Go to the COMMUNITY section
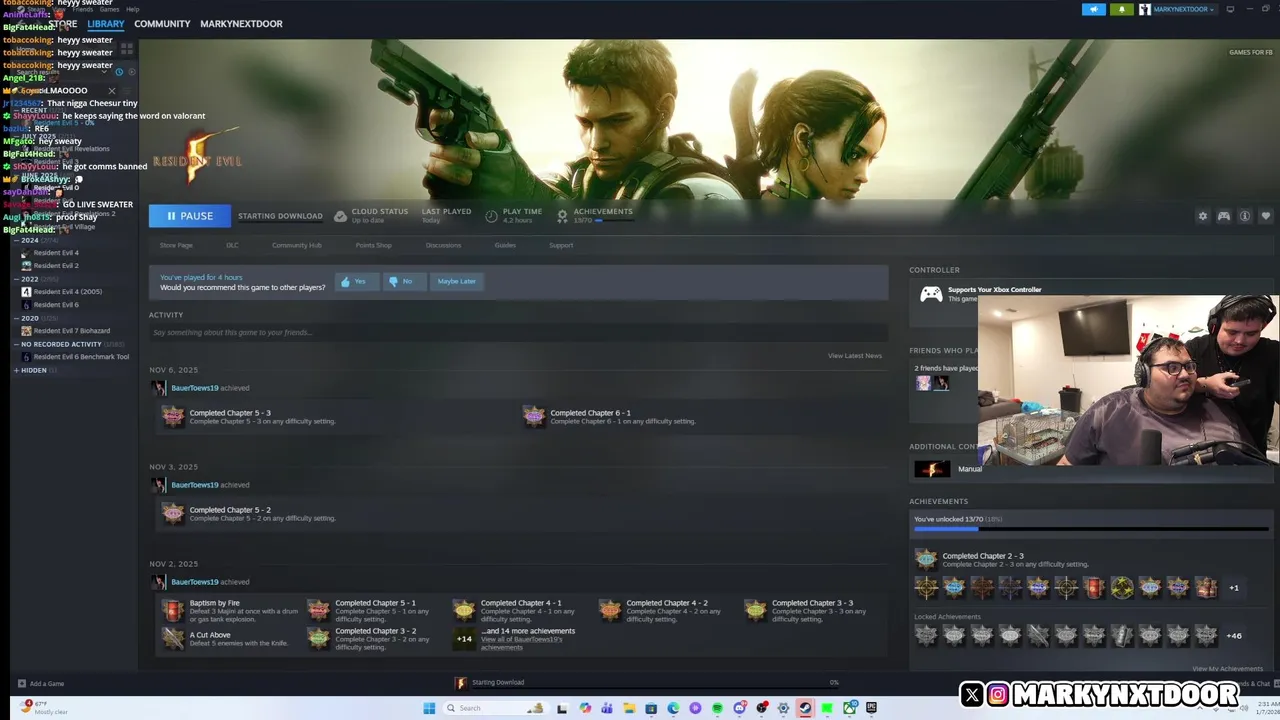The width and height of the screenshot is (1280, 720). (x=162, y=24)
